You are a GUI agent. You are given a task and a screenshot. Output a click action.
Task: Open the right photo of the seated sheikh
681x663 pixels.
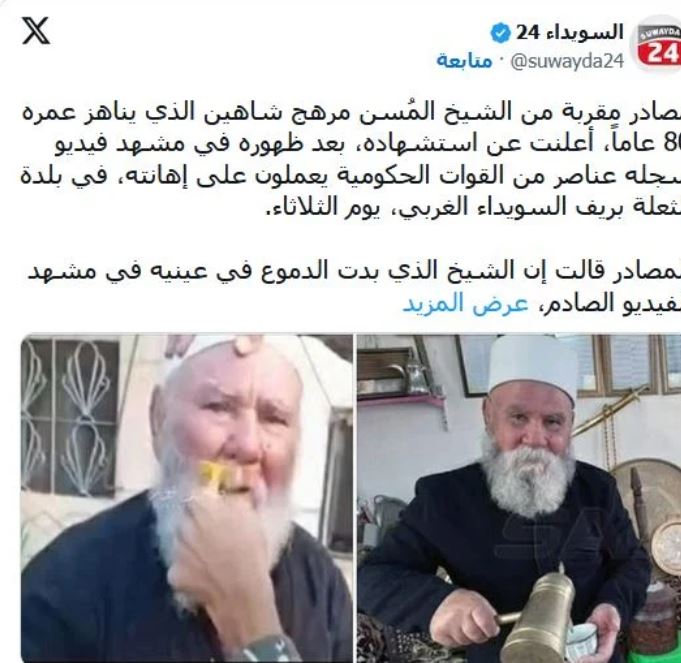point(519,498)
